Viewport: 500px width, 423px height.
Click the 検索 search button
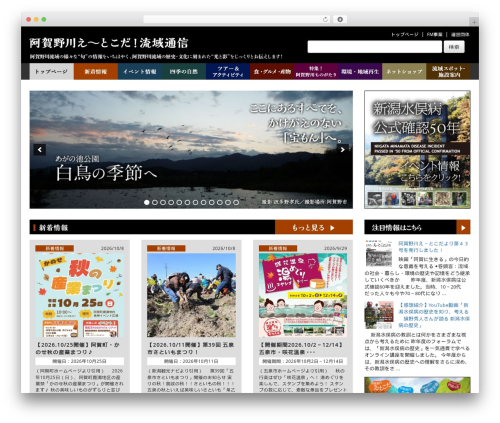[454, 47]
